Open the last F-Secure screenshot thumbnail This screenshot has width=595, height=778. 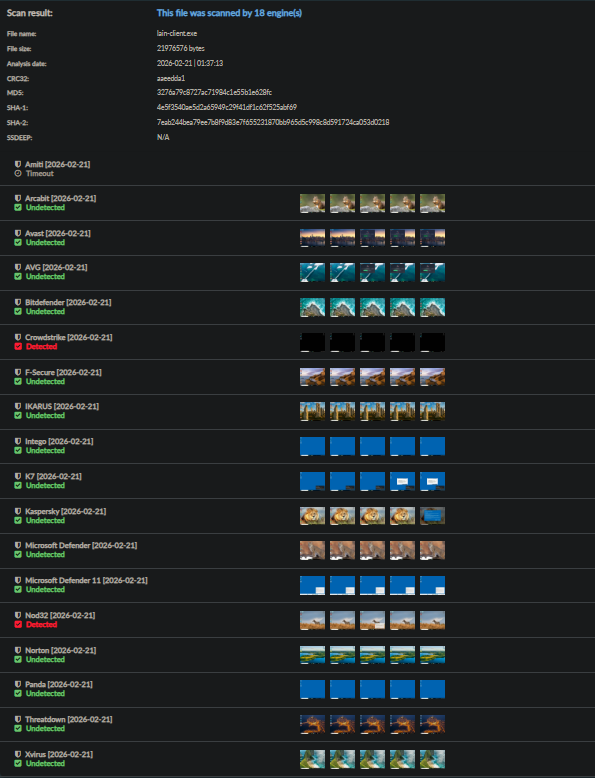coord(432,377)
